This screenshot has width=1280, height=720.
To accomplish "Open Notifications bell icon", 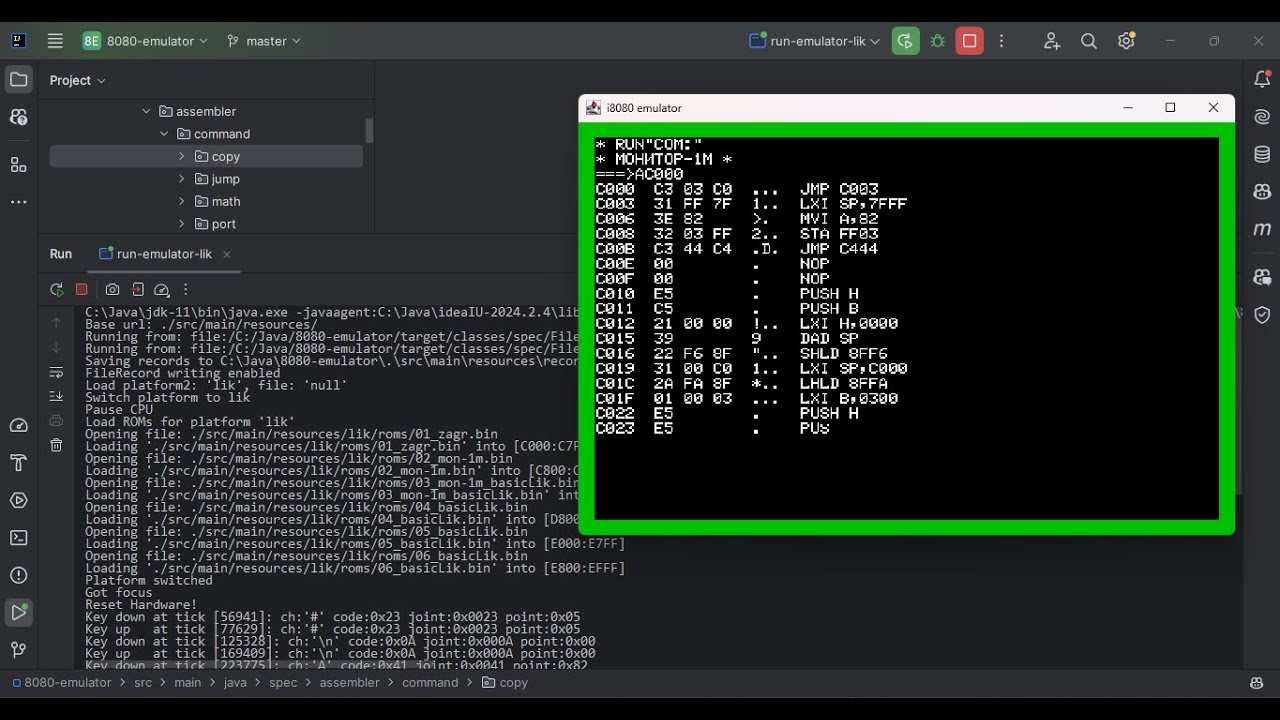I will [x=1262, y=79].
